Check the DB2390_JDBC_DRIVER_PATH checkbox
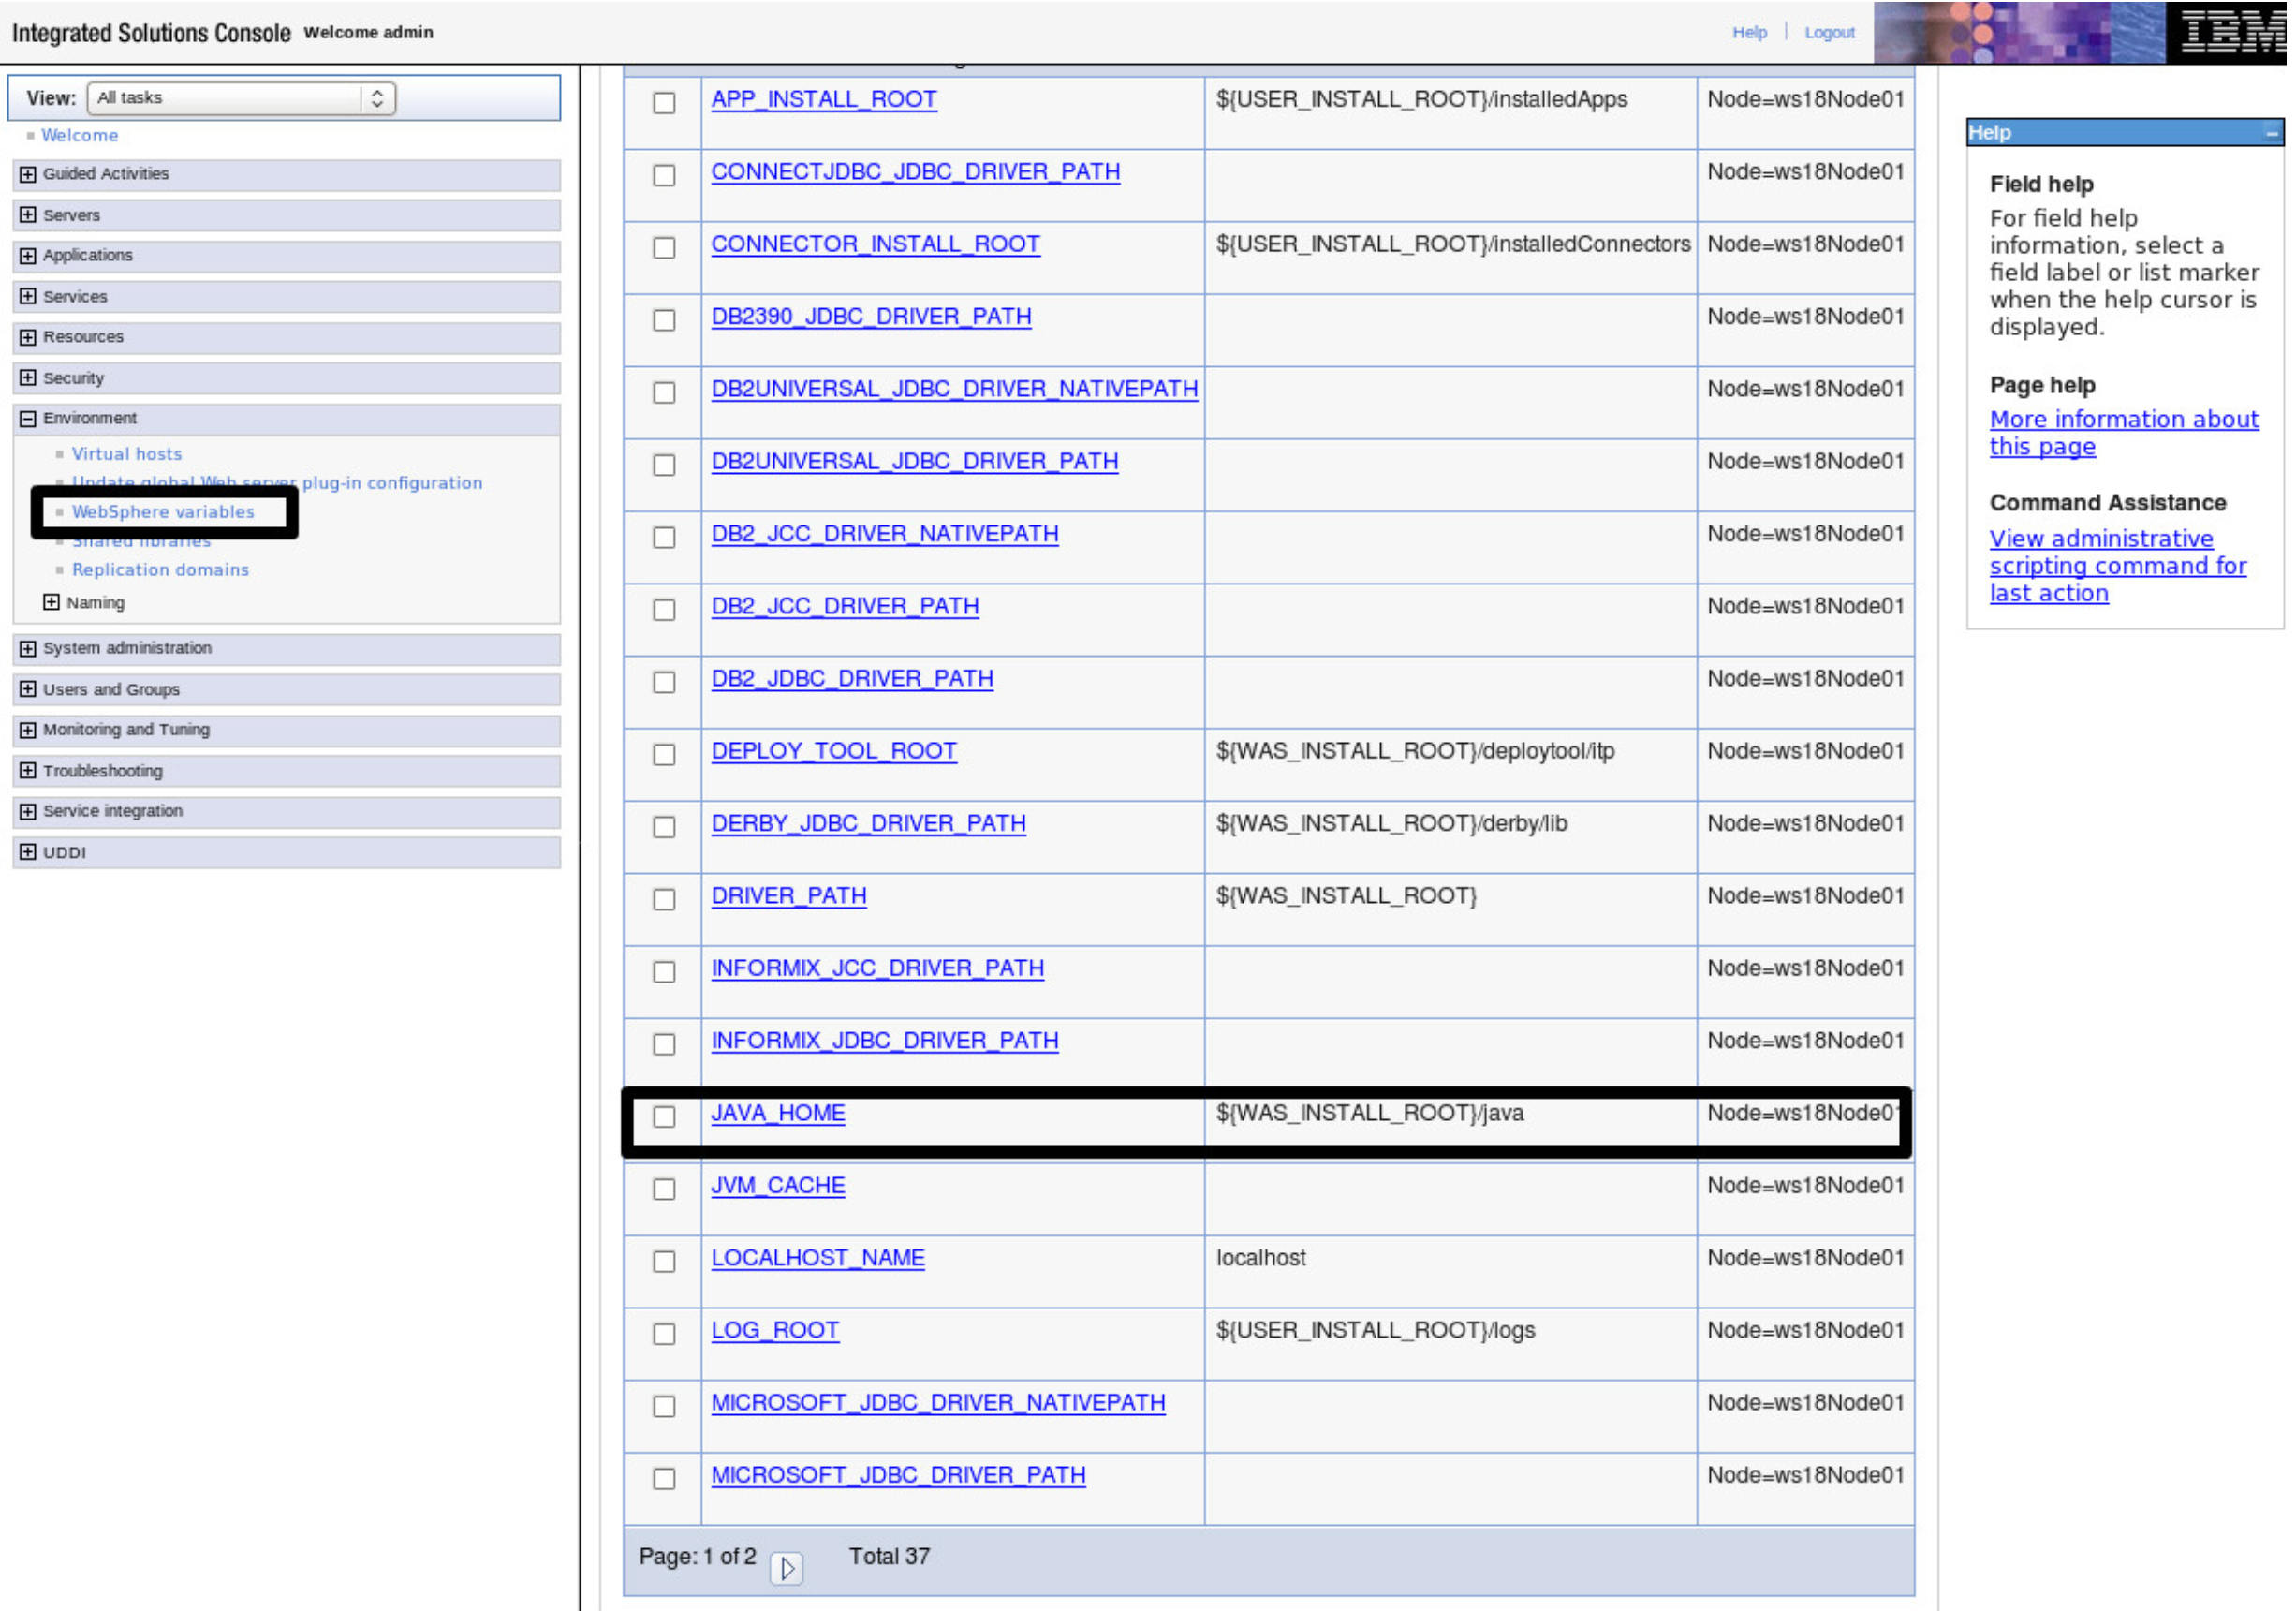Image resolution: width=2296 pixels, height=1611 pixels. click(664, 320)
